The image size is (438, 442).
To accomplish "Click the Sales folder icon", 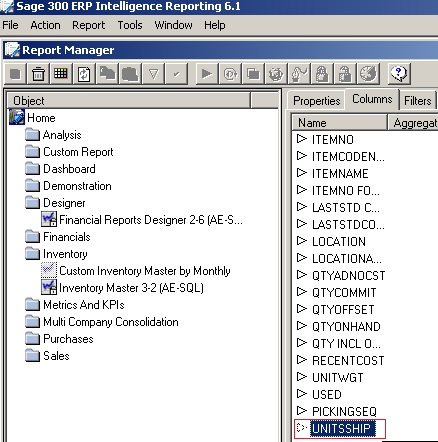I will 32,355.
